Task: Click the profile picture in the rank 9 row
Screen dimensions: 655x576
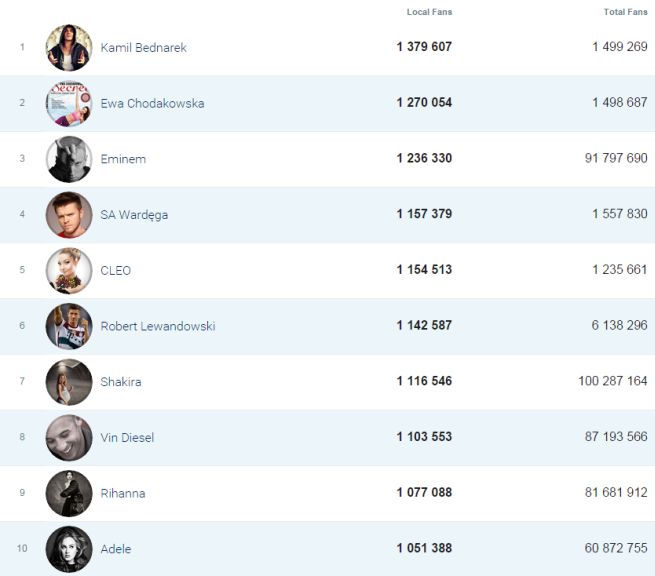Action: coord(68,493)
